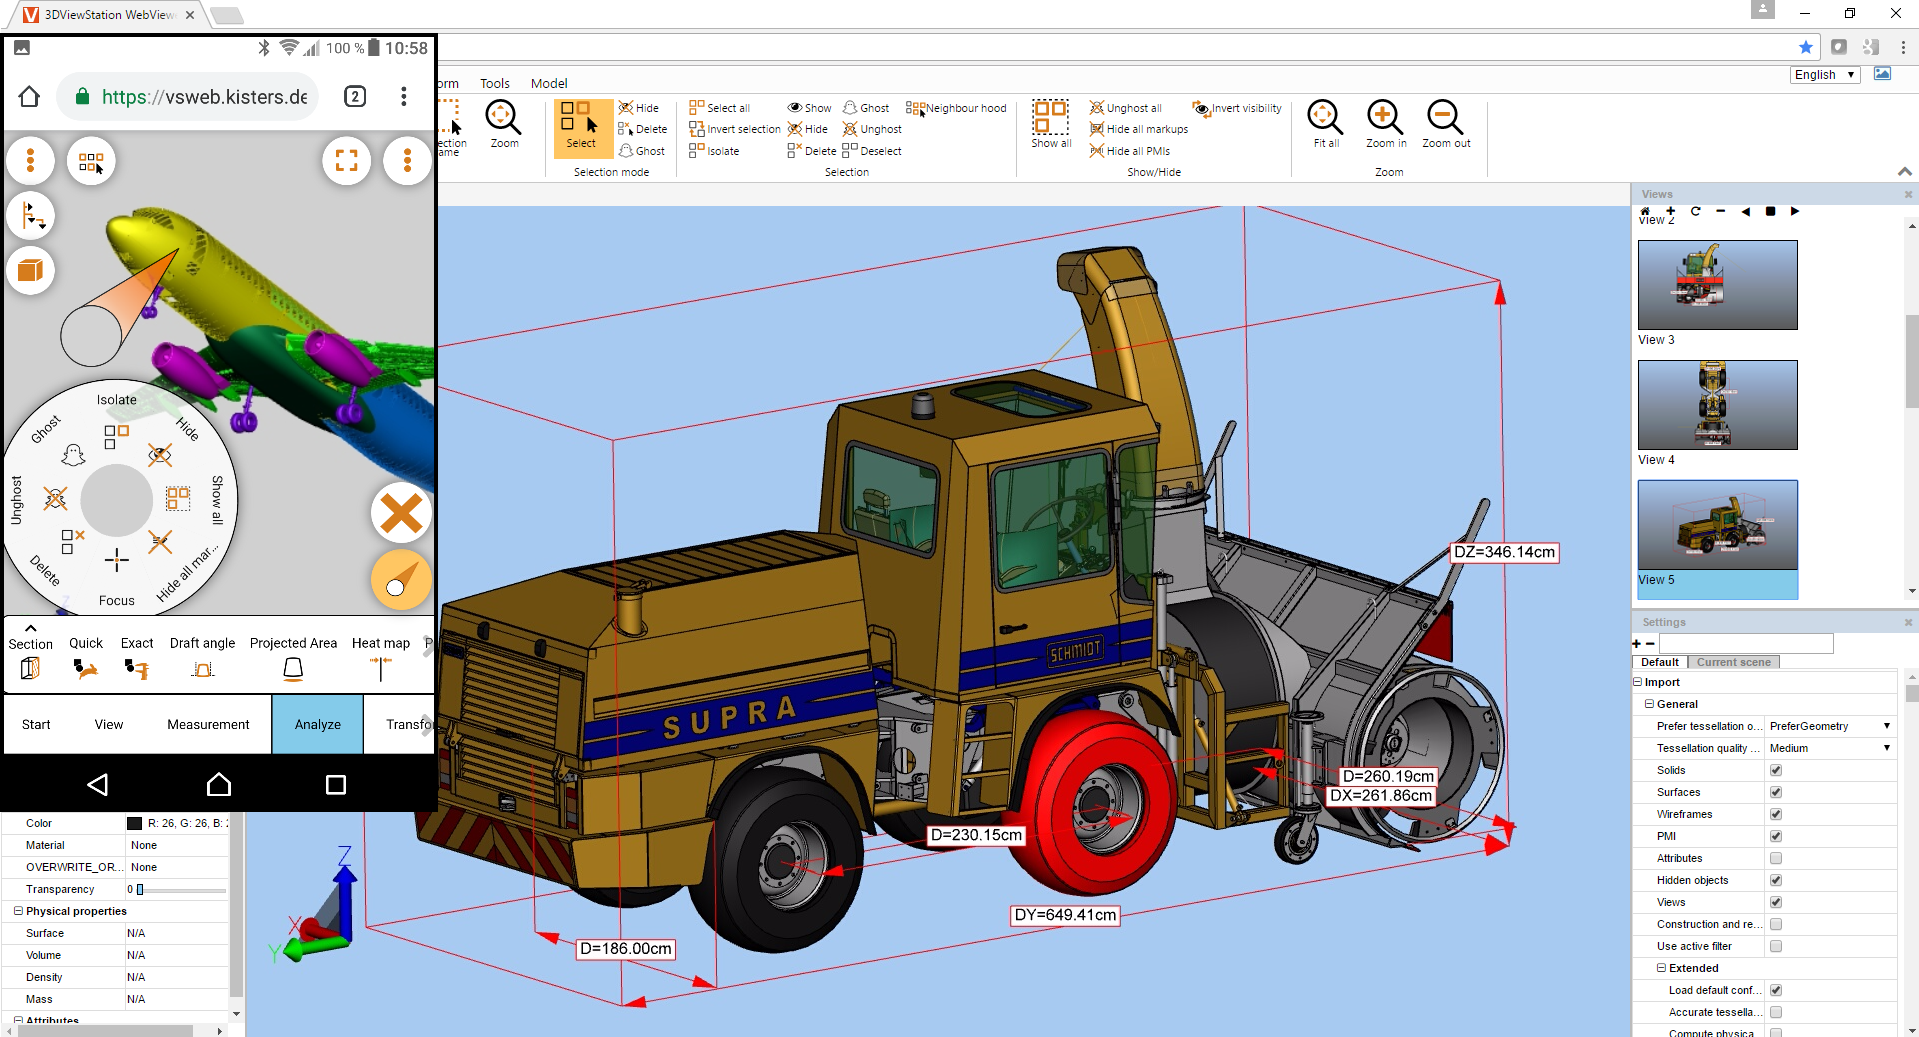The width and height of the screenshot is (1919, 1037).
Task: Tap the fullscreen icon in mobile viewer
Action: coord(346,161)
